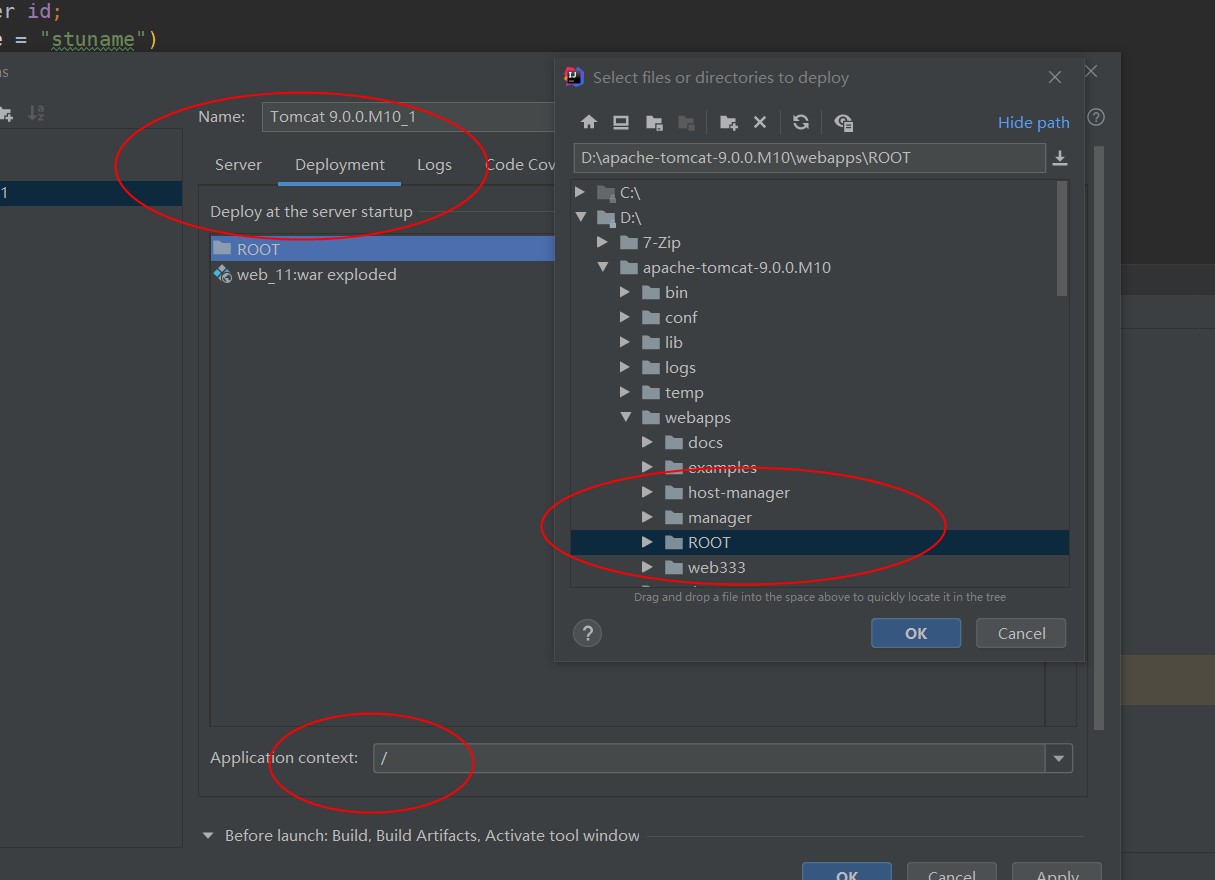Switch to the Logs tab
Viewport: 1215px width, 880px height.
434,165
